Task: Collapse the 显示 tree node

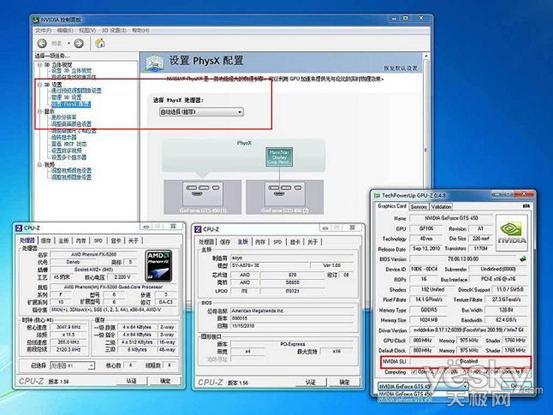Action: tap(40, 111)
